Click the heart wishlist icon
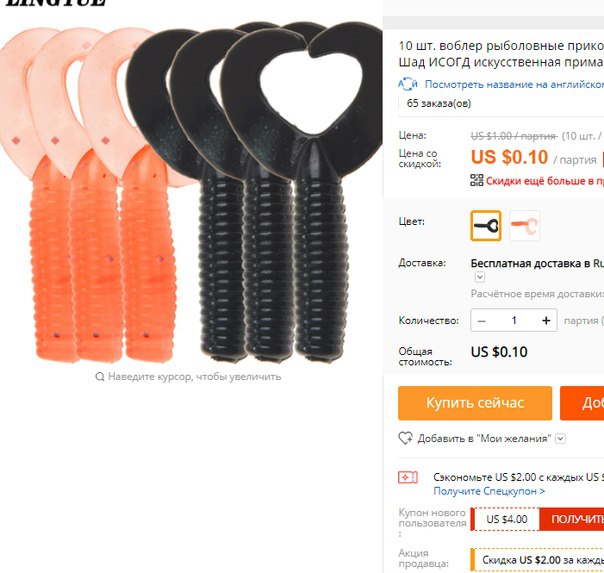The image size is (604, 573). click(x=406, y=438)
